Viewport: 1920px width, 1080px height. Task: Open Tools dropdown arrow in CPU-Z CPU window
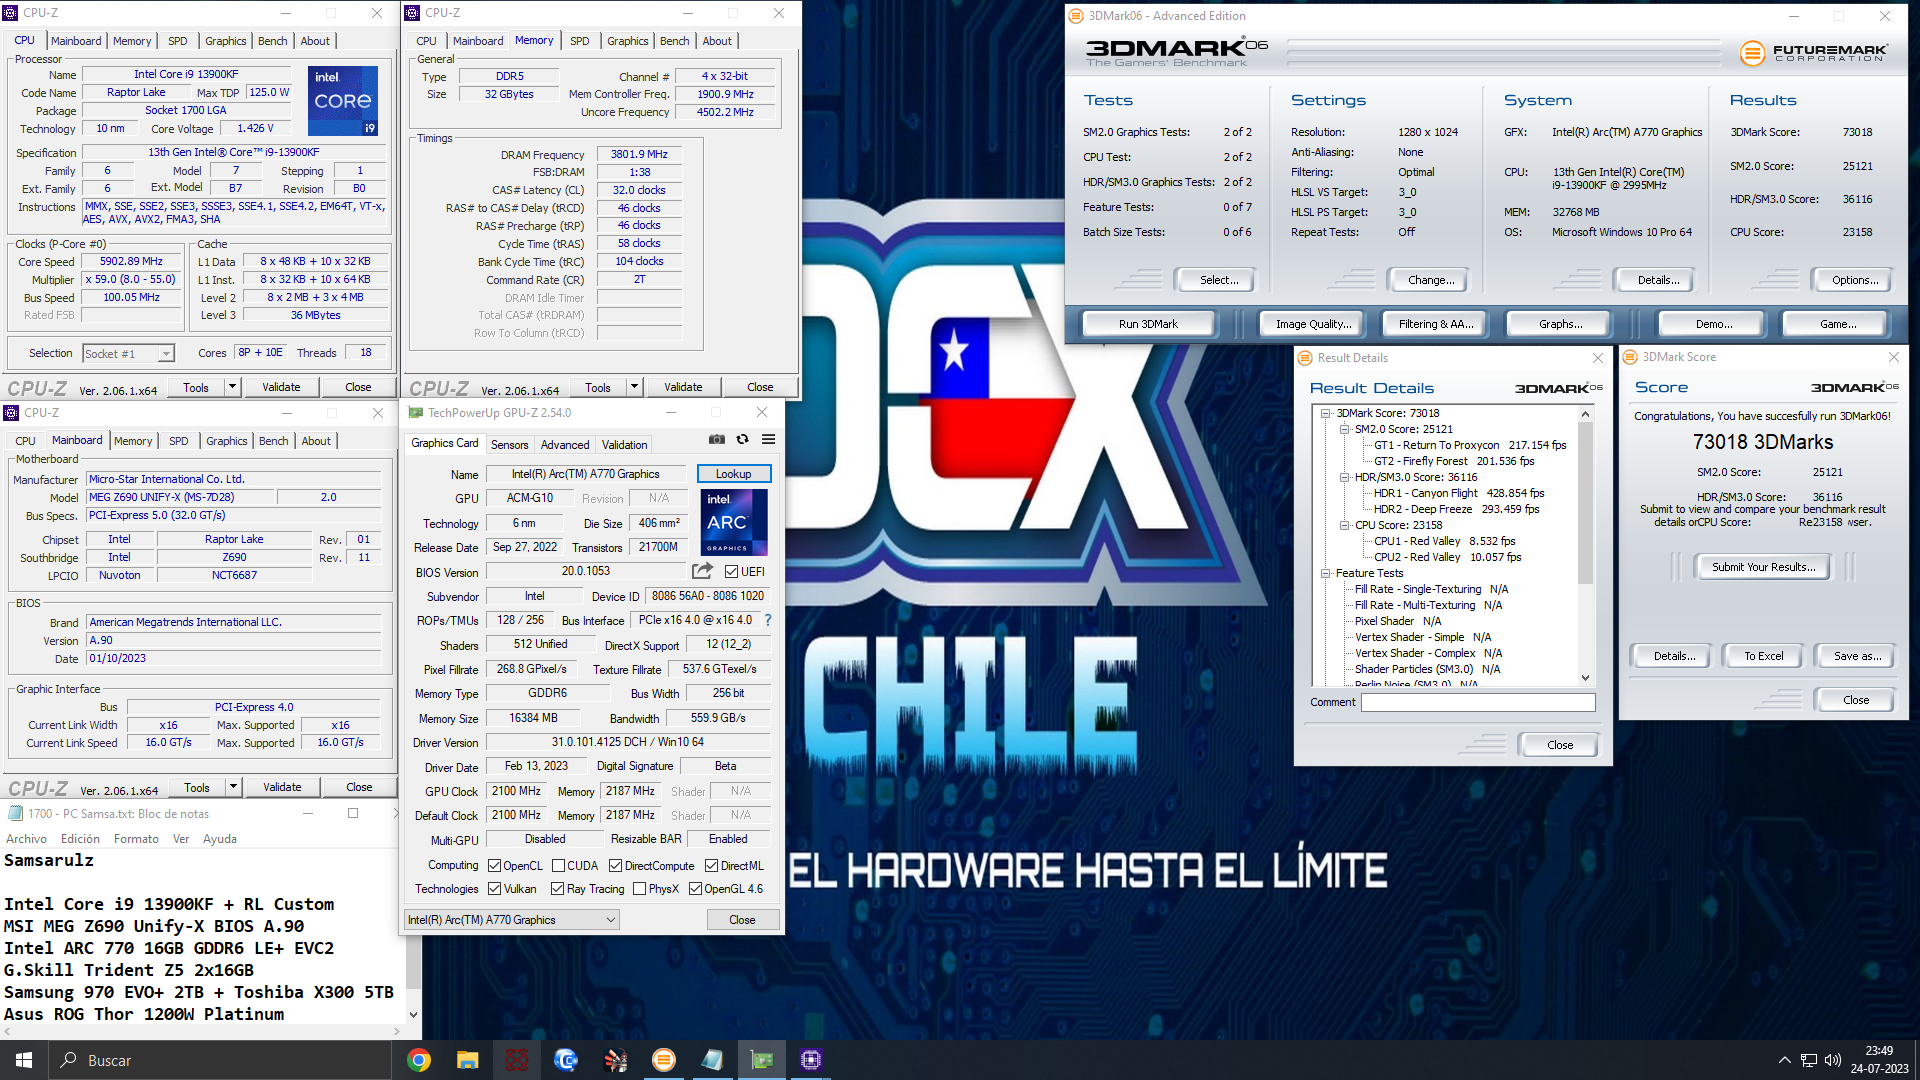point(232,387)
